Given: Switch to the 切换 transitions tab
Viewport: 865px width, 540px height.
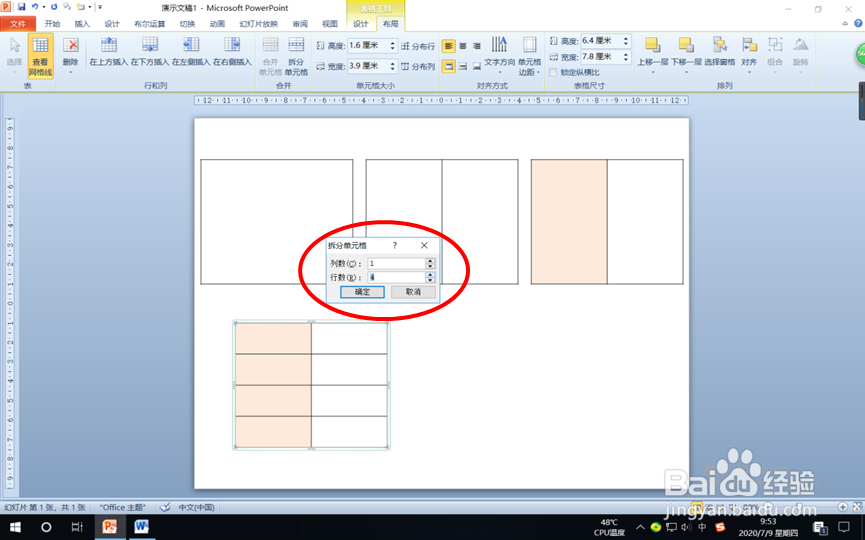Looking at the screenshot, I should pyautogui.click(x=188, y=24).
